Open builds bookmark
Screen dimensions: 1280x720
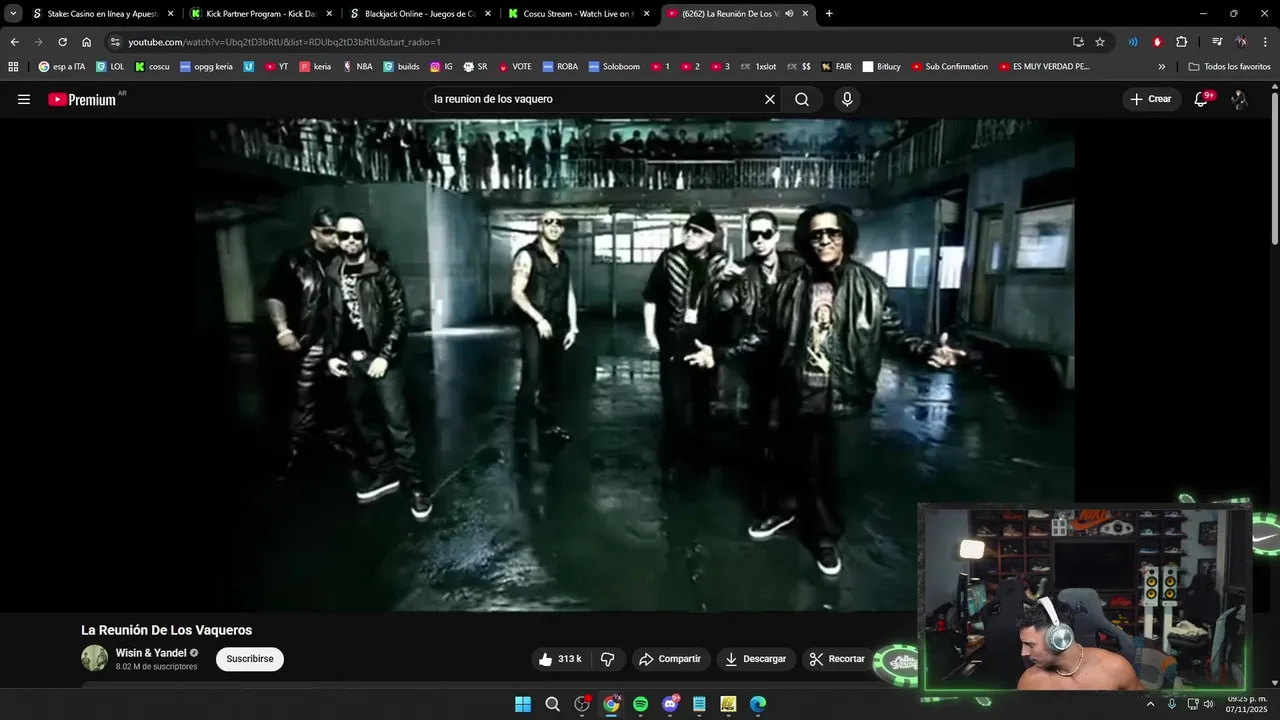pos(401,67)
